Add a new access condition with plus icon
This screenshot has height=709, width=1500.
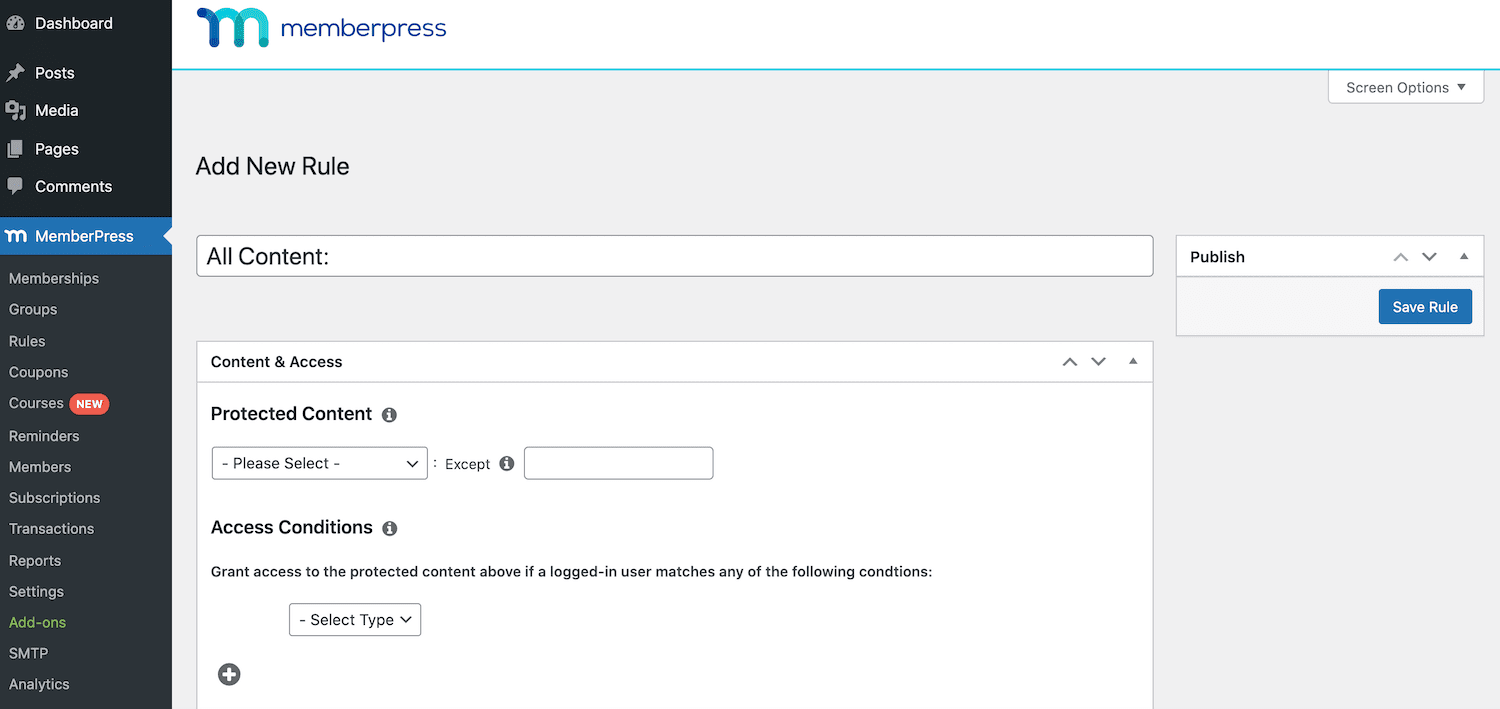229,675
